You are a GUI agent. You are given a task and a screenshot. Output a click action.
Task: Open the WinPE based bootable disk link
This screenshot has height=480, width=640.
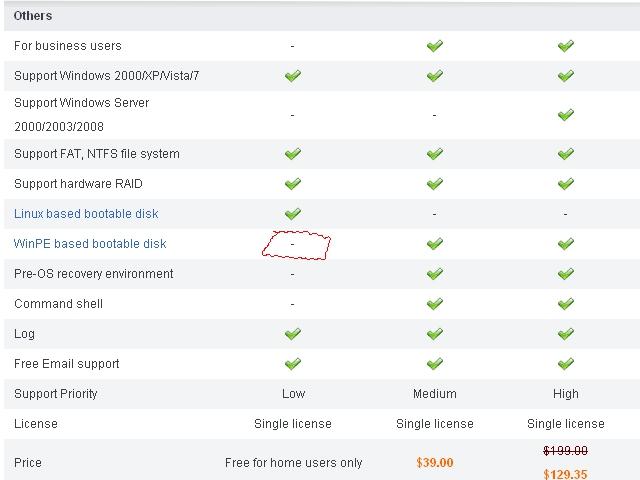pyautogui.click(x=90, y=244)
